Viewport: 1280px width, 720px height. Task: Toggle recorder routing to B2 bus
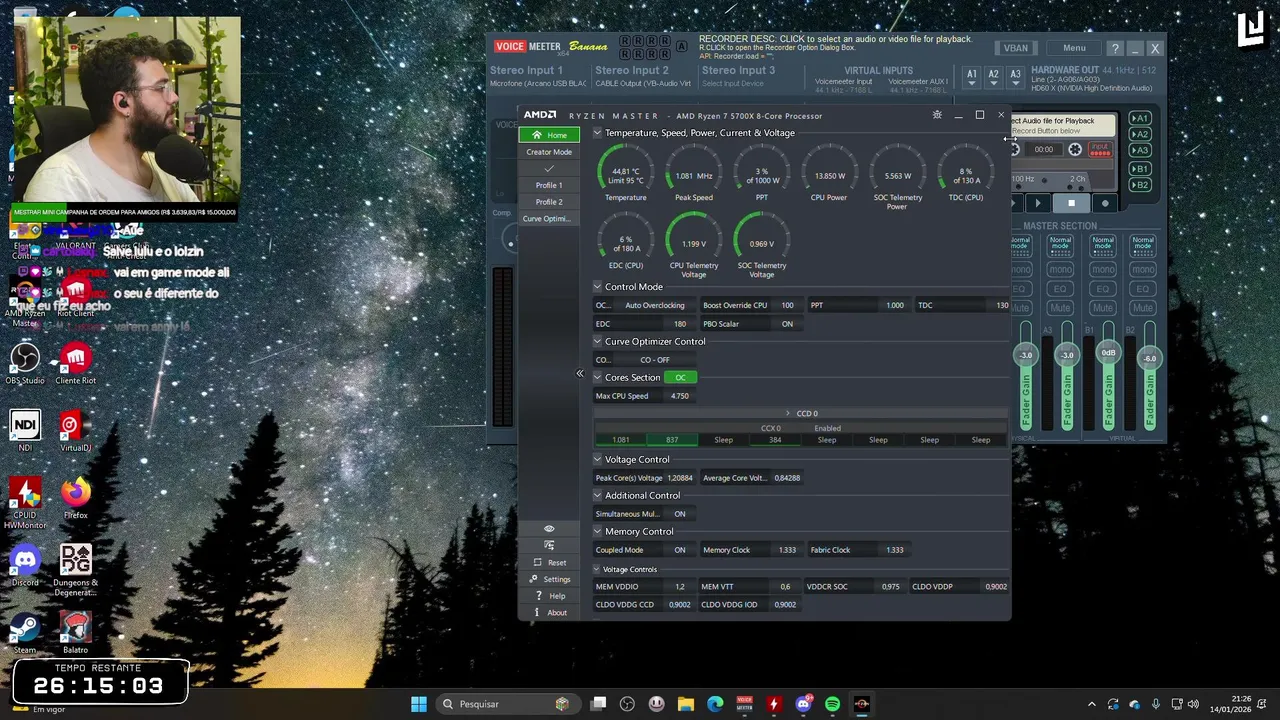pos(1140,185)
